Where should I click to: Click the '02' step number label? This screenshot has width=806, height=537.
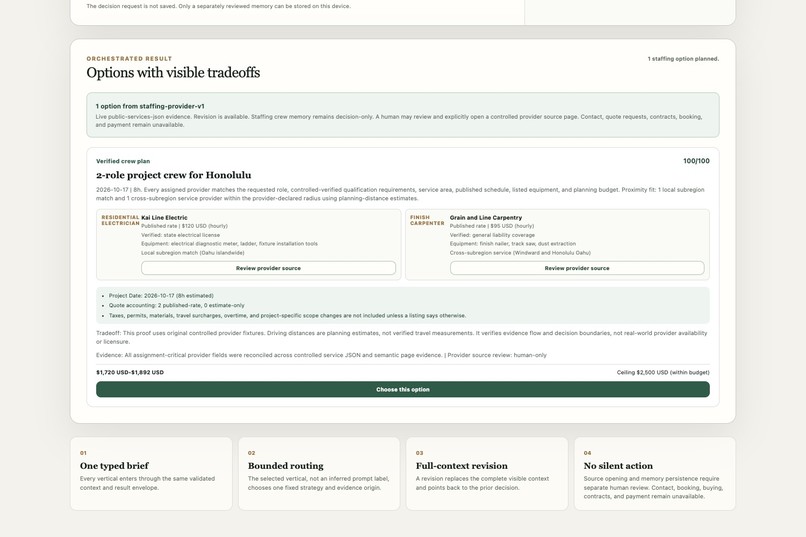click(251, 453)
